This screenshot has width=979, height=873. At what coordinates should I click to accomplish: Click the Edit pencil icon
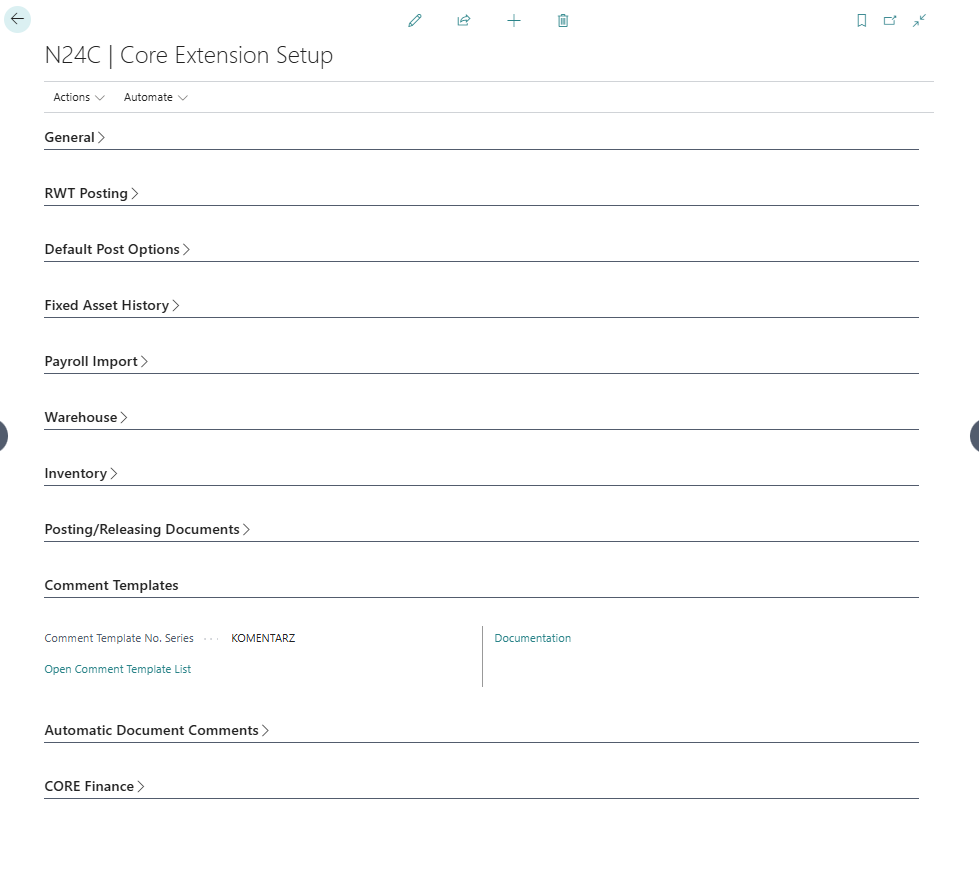tap(414, 20)
